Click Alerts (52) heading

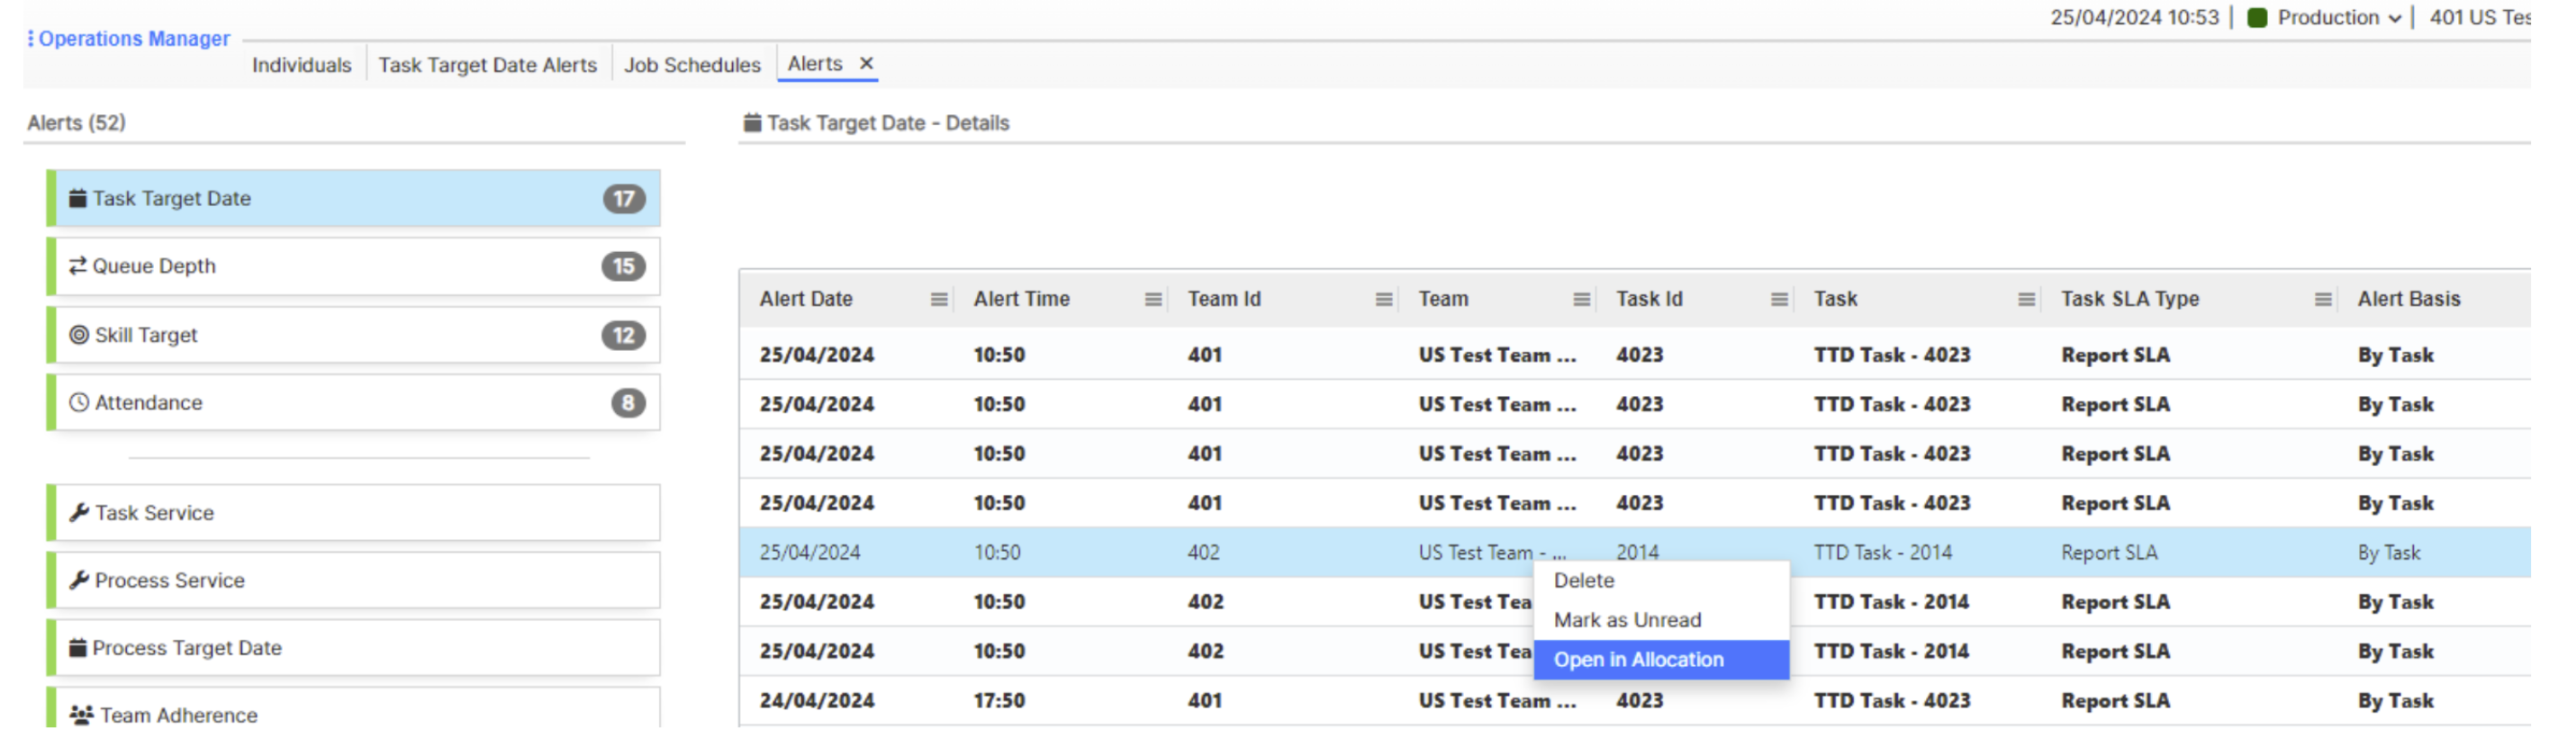[76, 123]
